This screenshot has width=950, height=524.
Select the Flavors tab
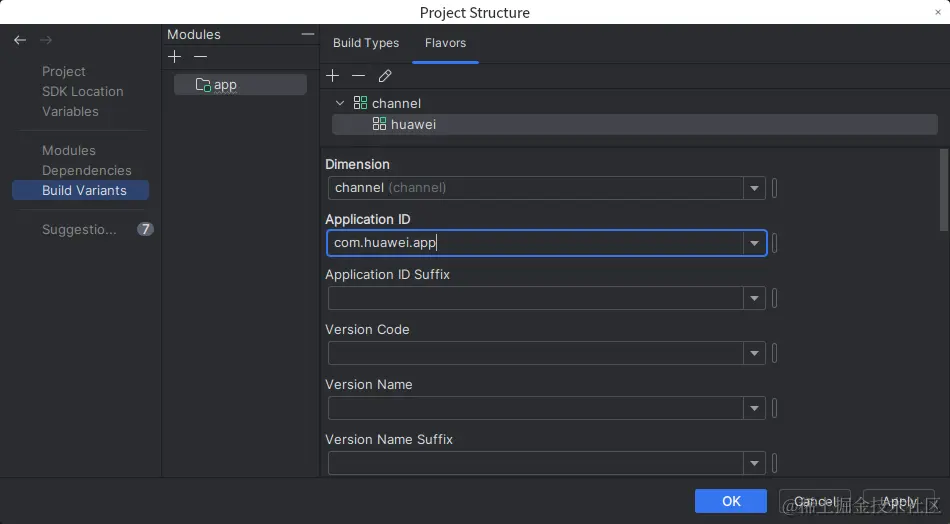pyautogui.click(x=445, y=43)
